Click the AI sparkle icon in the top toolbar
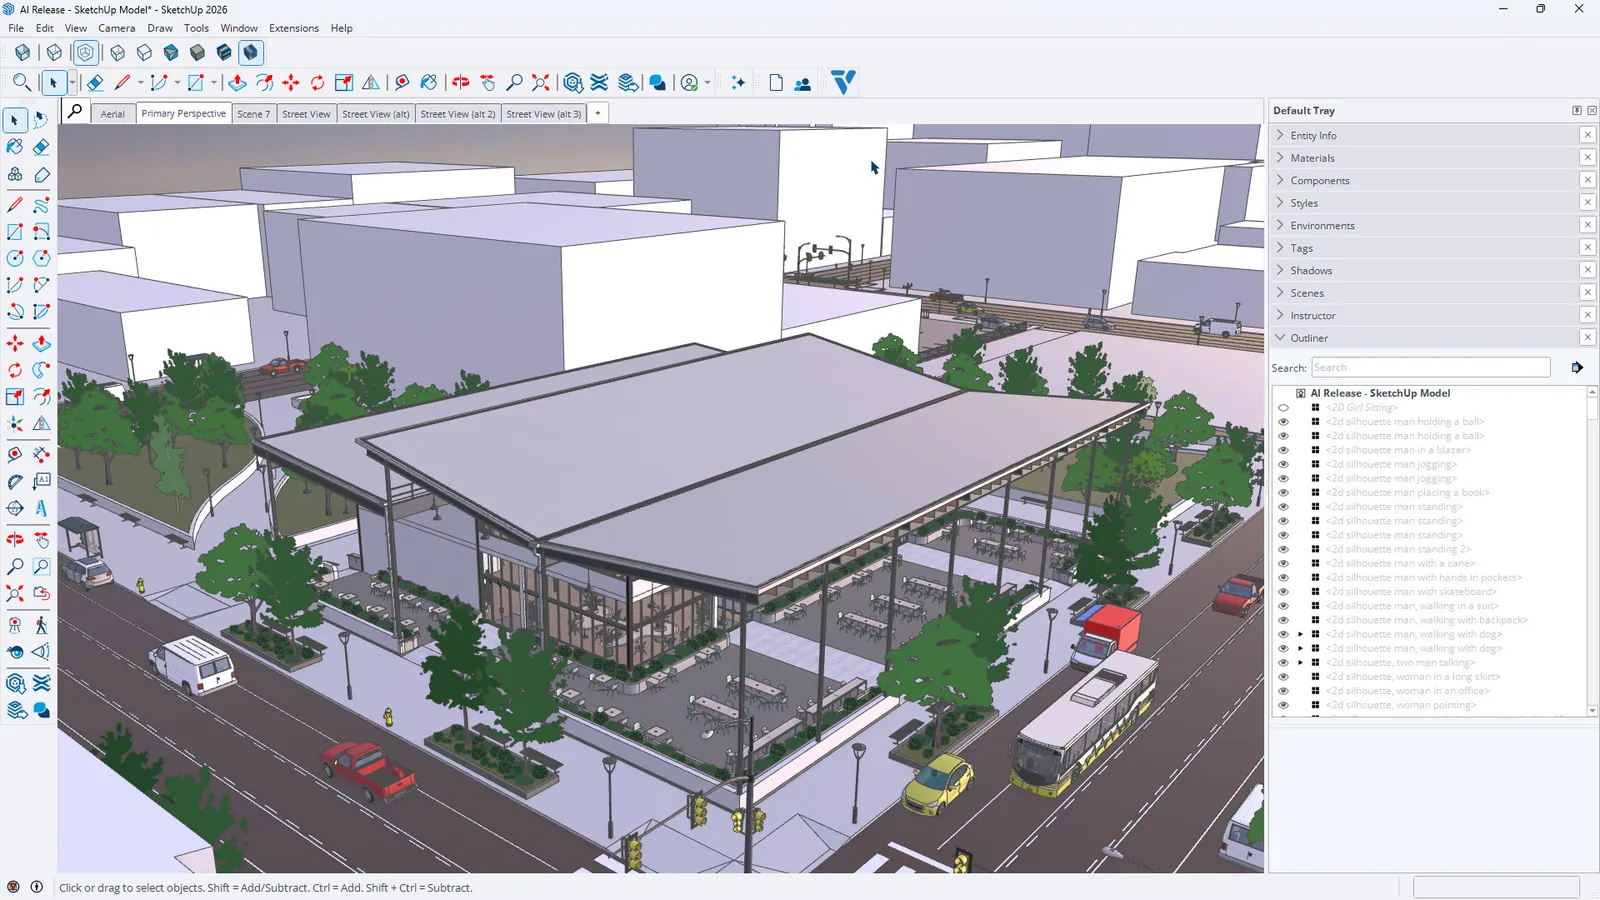1600x900 pixels. pos(738,83)
